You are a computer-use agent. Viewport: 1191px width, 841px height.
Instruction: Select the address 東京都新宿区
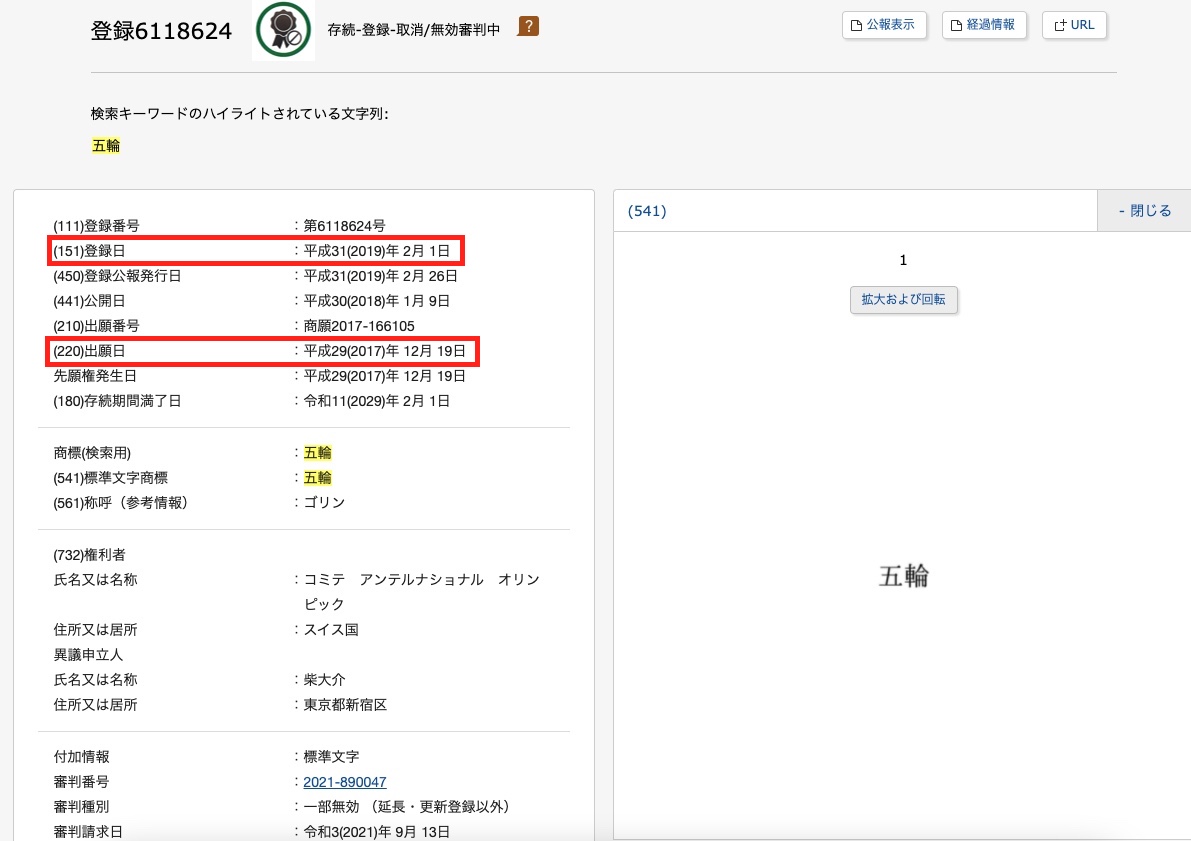346,705
